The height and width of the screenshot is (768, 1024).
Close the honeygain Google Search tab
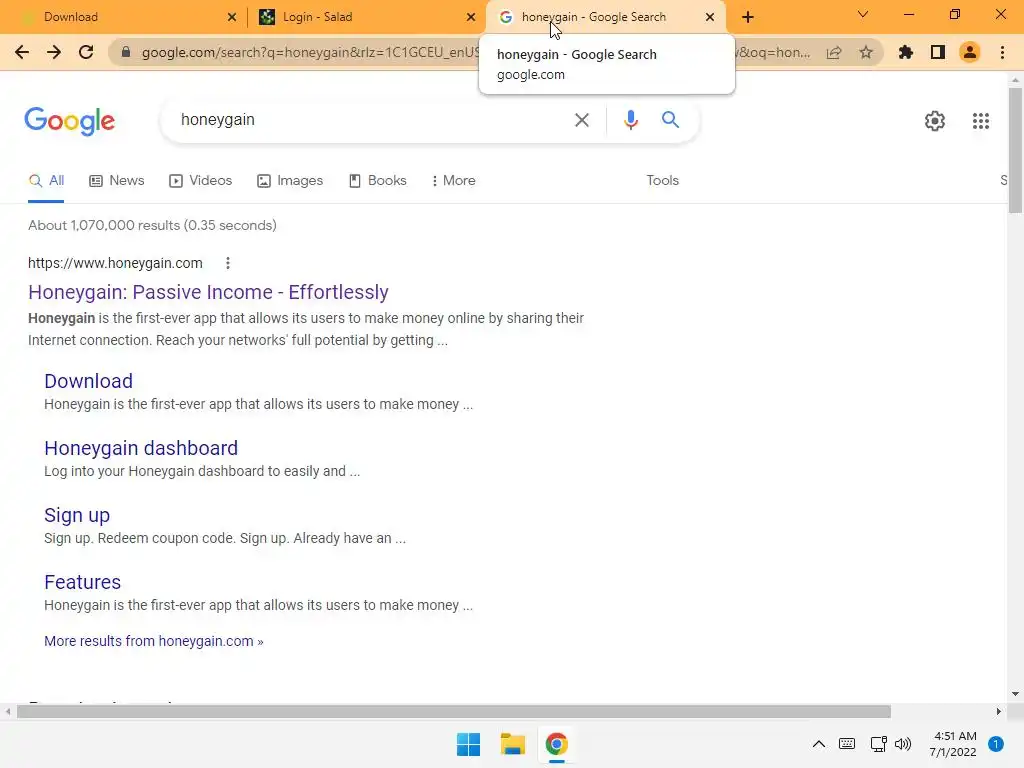(710, 17)
